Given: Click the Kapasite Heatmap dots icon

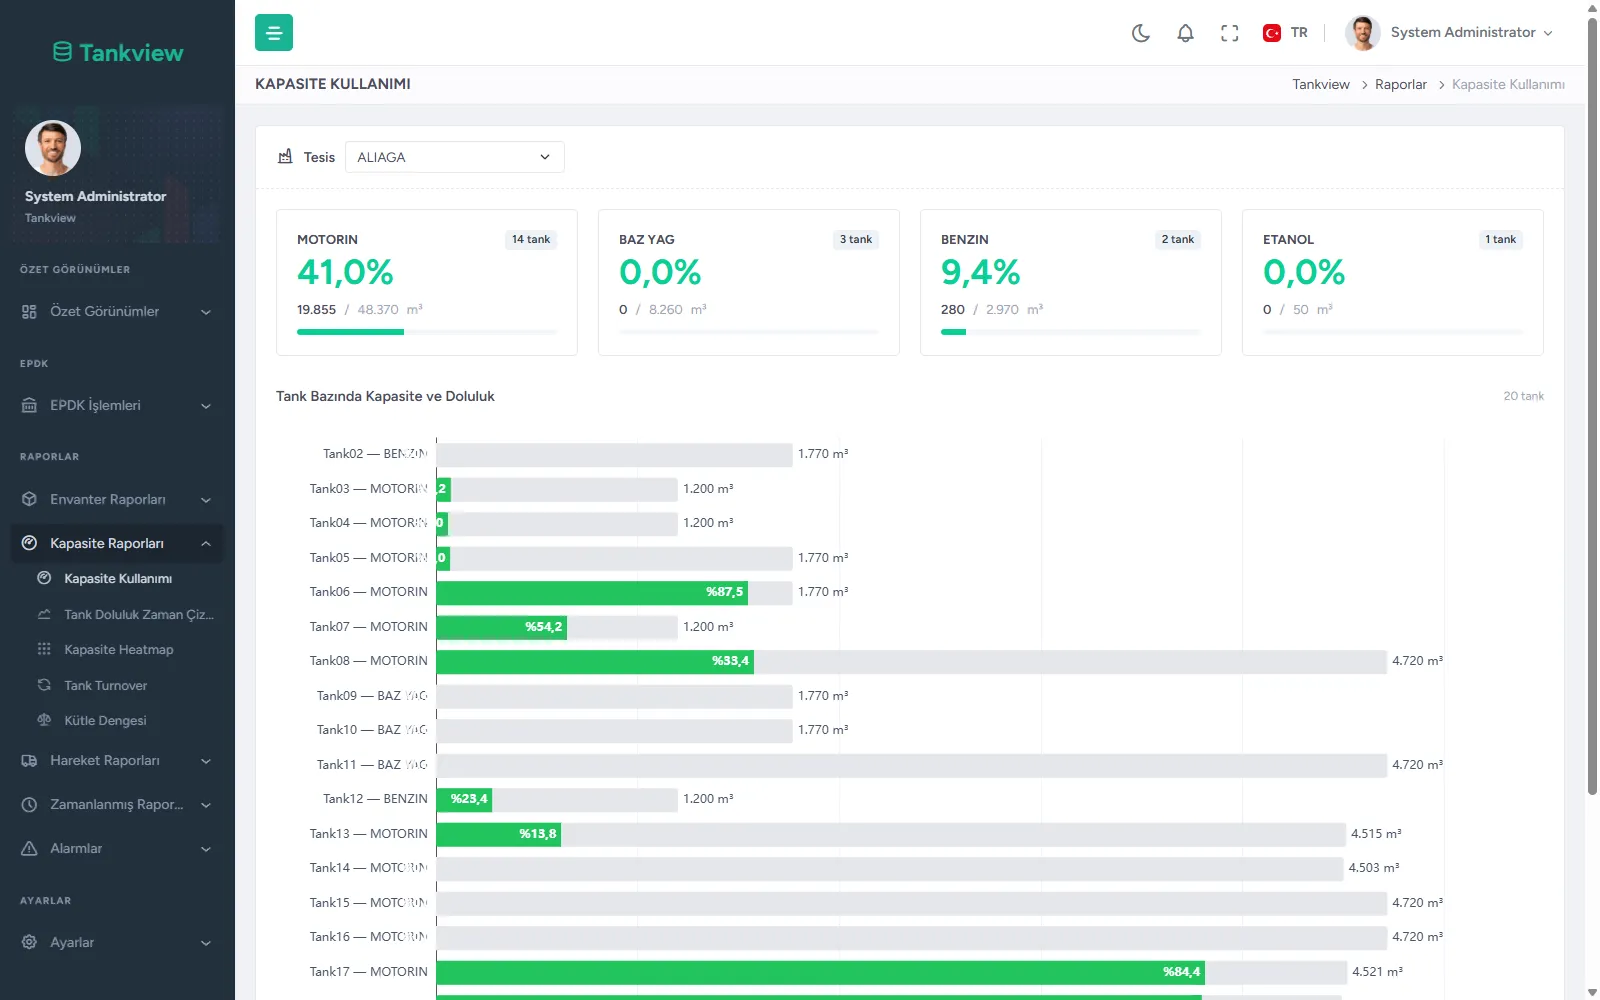Looking at the screenshot, I should click(44, 650).
